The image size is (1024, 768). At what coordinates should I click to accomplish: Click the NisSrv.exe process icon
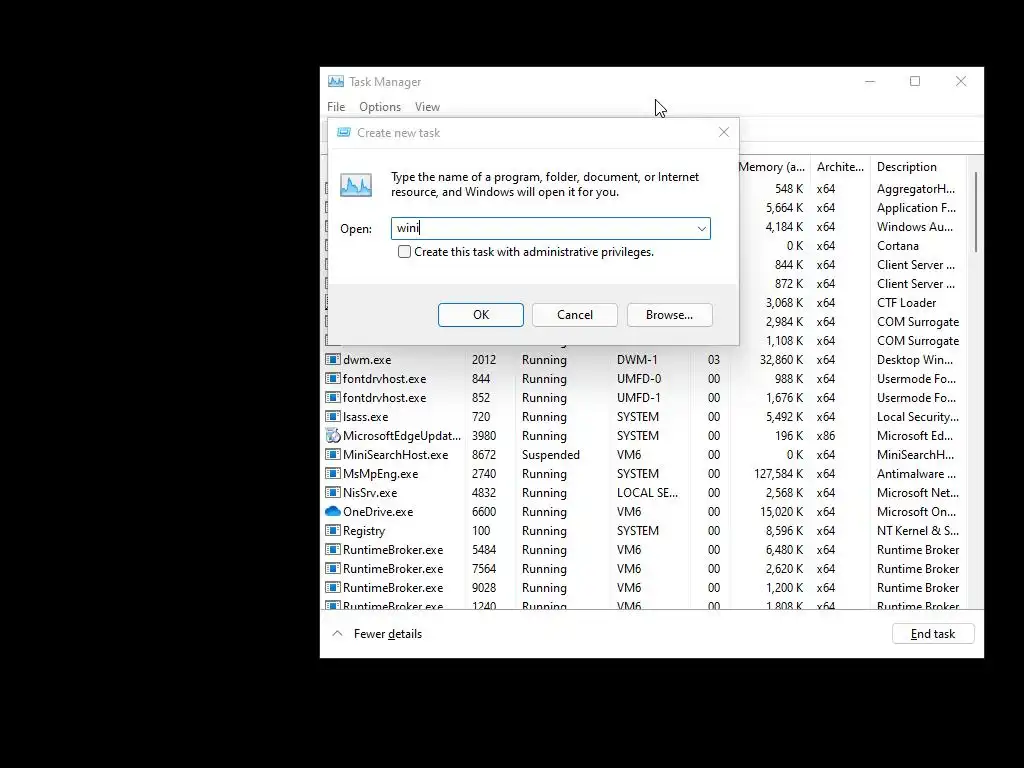pos(333,492)
